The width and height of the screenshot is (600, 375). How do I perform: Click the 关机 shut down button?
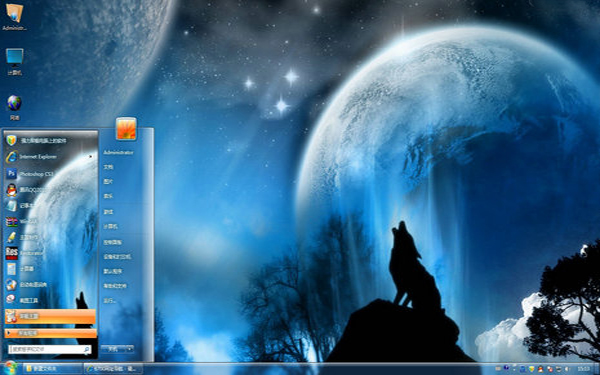[113, 349]
